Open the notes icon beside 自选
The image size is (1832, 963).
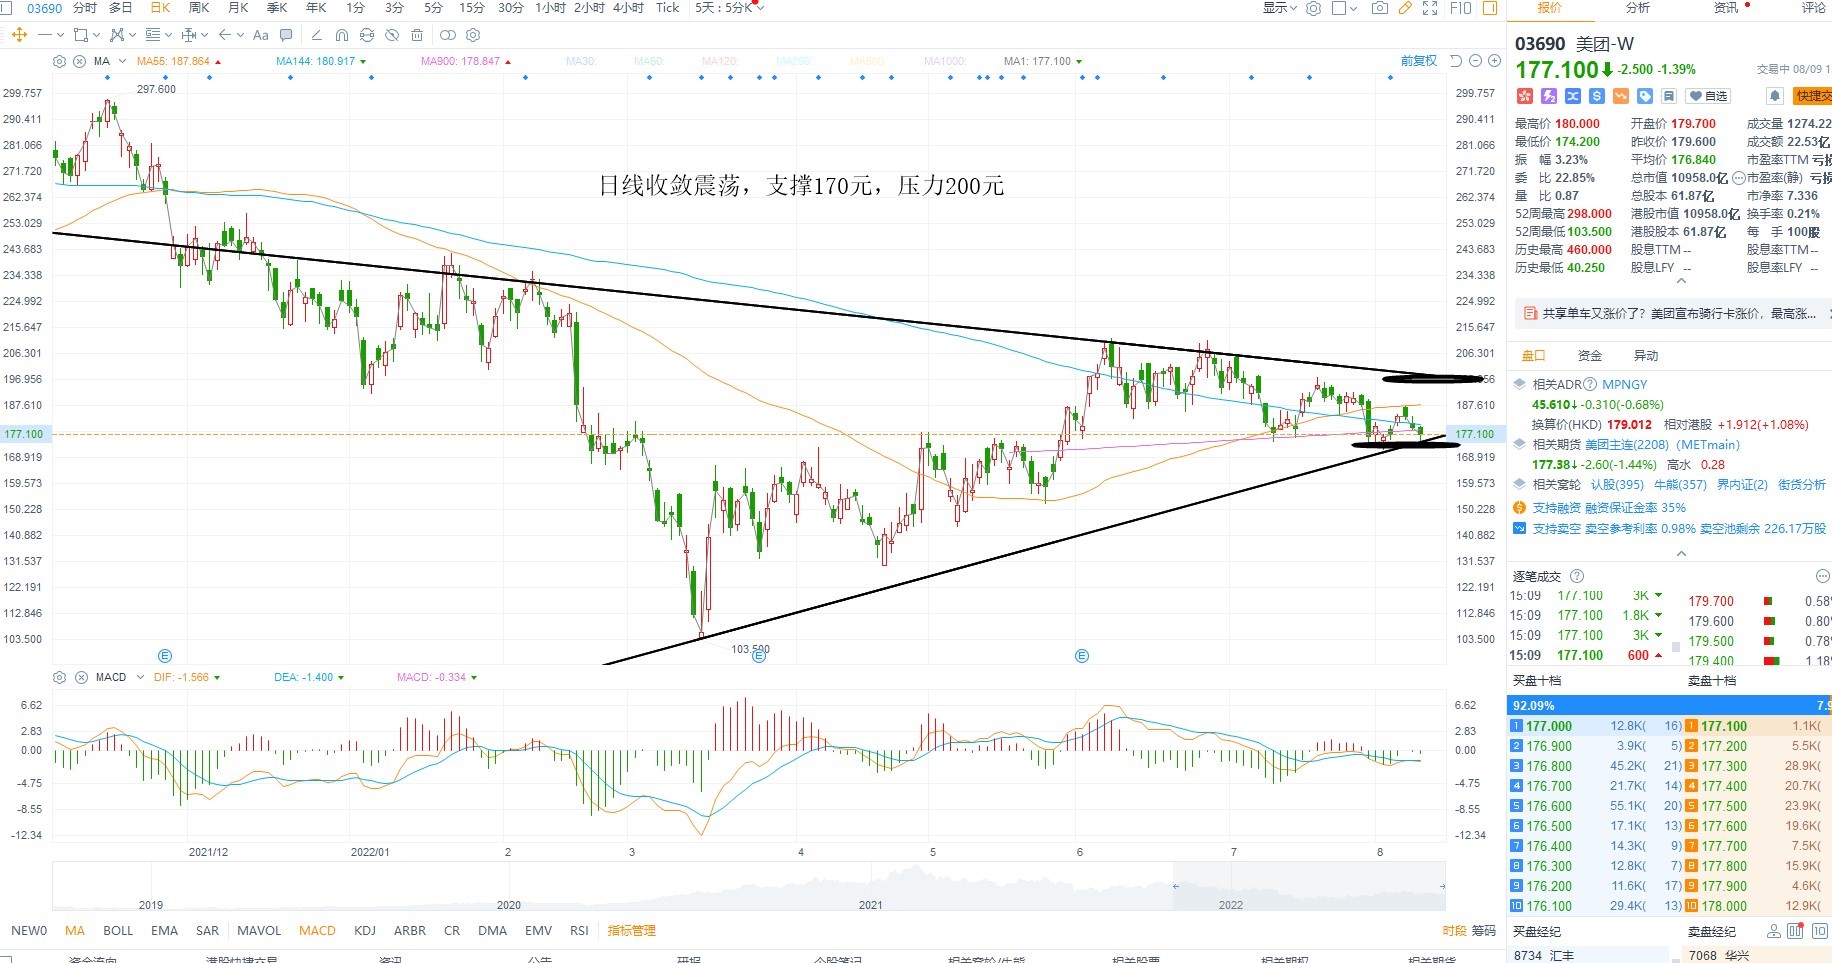pyautogui.click(x=1669, y=96)
